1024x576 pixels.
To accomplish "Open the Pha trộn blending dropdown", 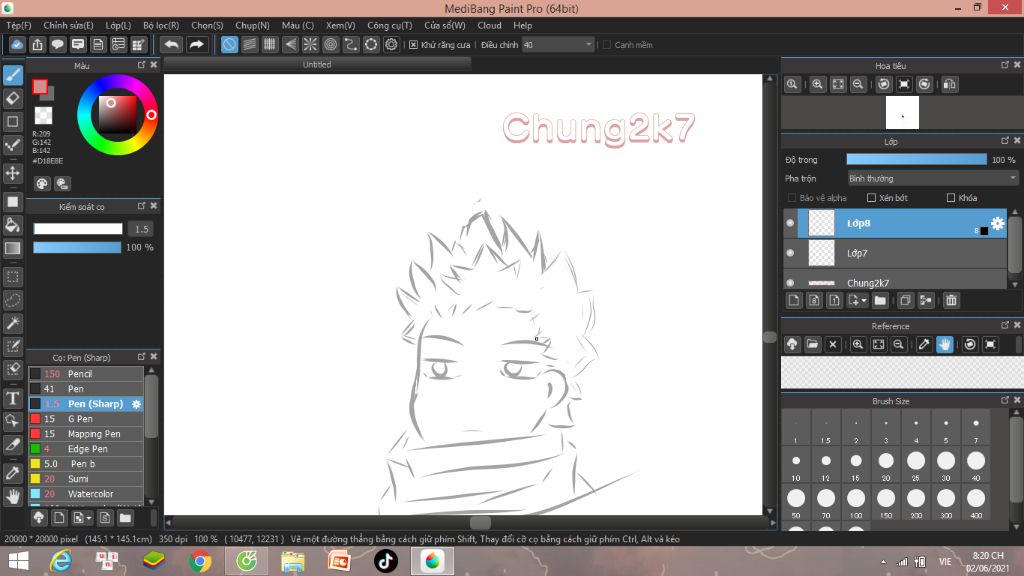I will click(932, 178).
